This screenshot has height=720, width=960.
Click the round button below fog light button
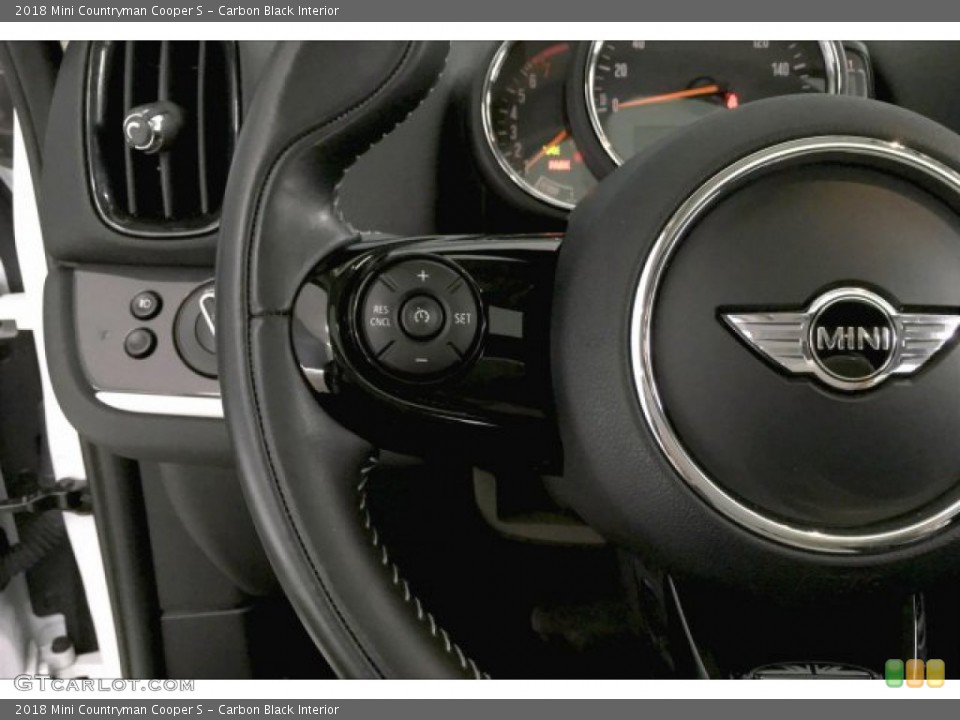point(140,342)
